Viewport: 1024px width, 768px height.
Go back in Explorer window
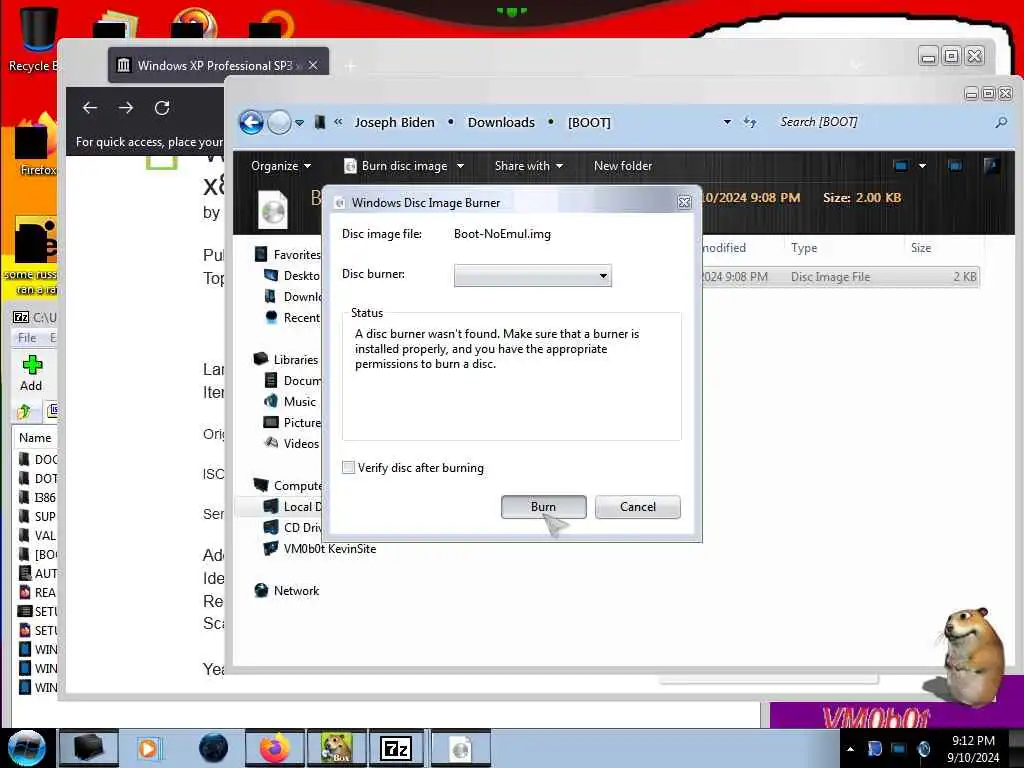pyautogui.click(x=251, y=122)
